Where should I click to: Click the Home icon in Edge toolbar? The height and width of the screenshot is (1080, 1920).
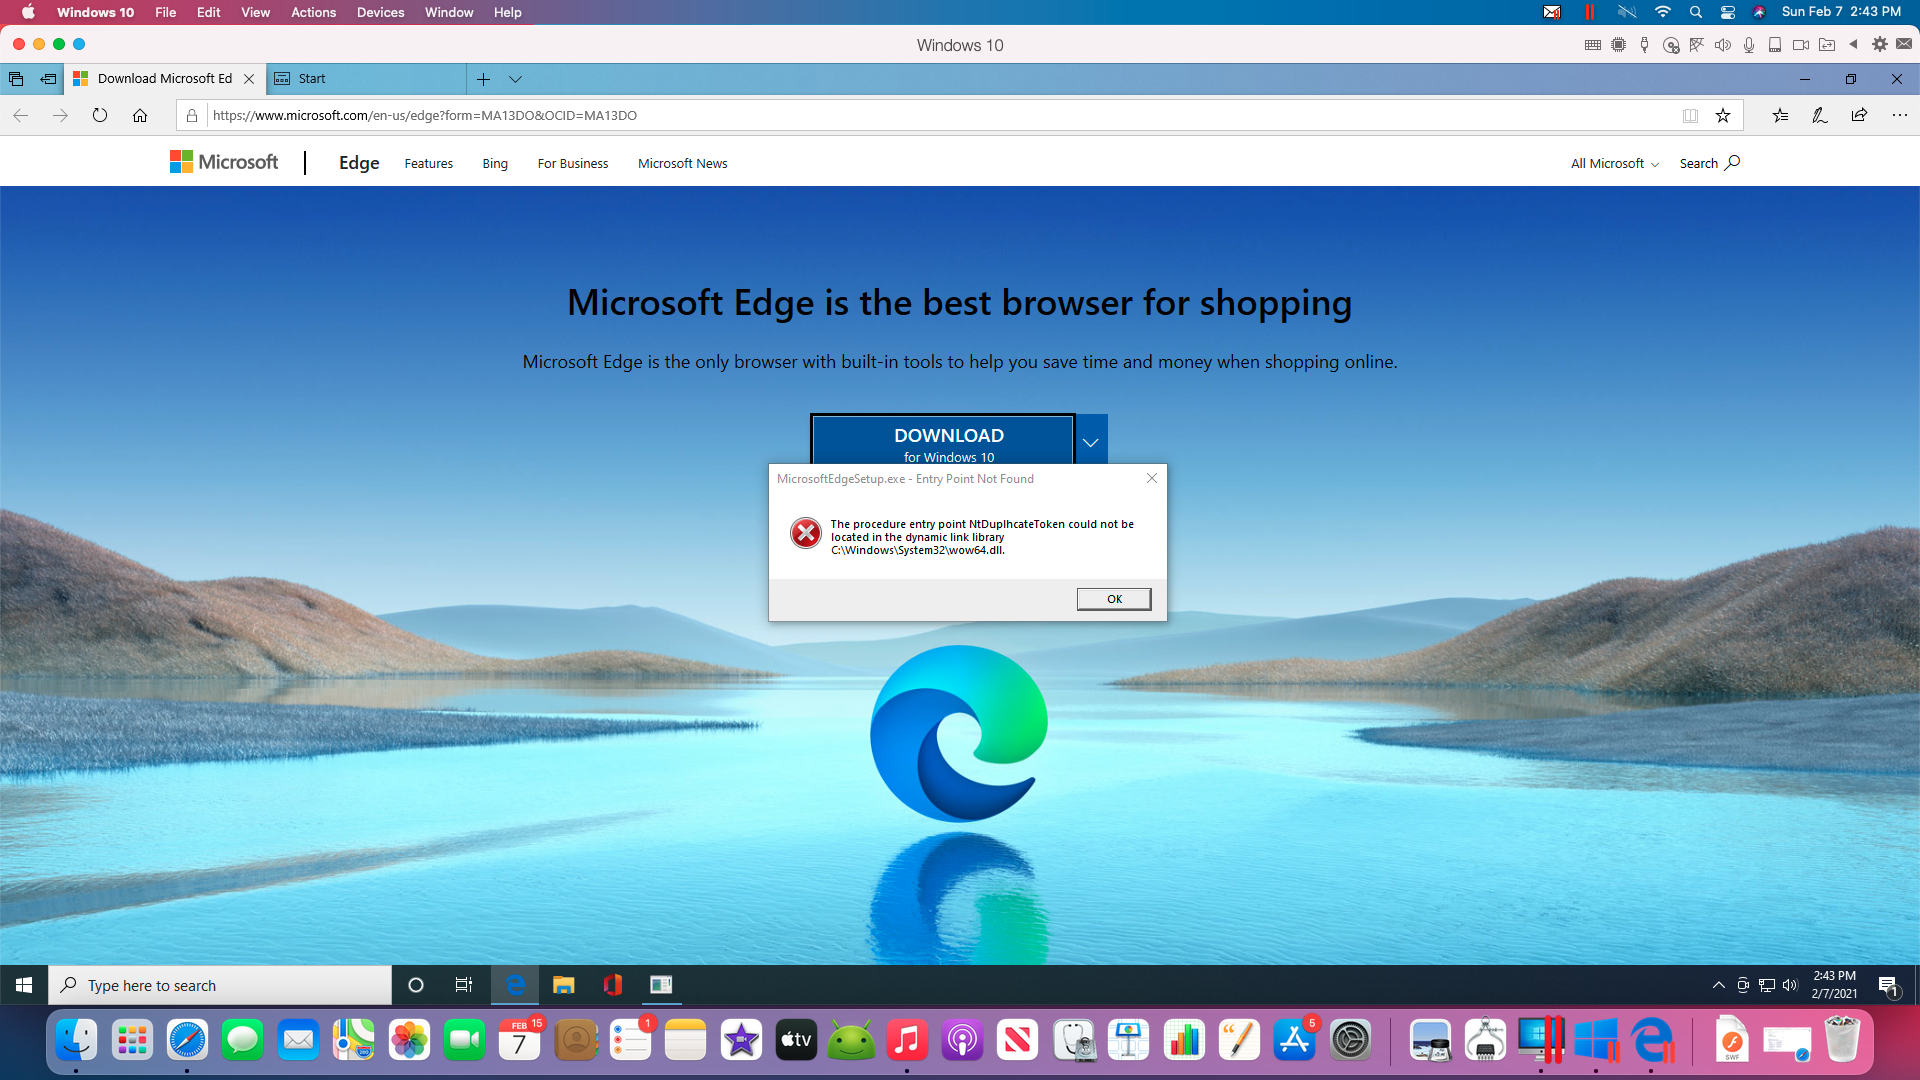tap(140, 115)
